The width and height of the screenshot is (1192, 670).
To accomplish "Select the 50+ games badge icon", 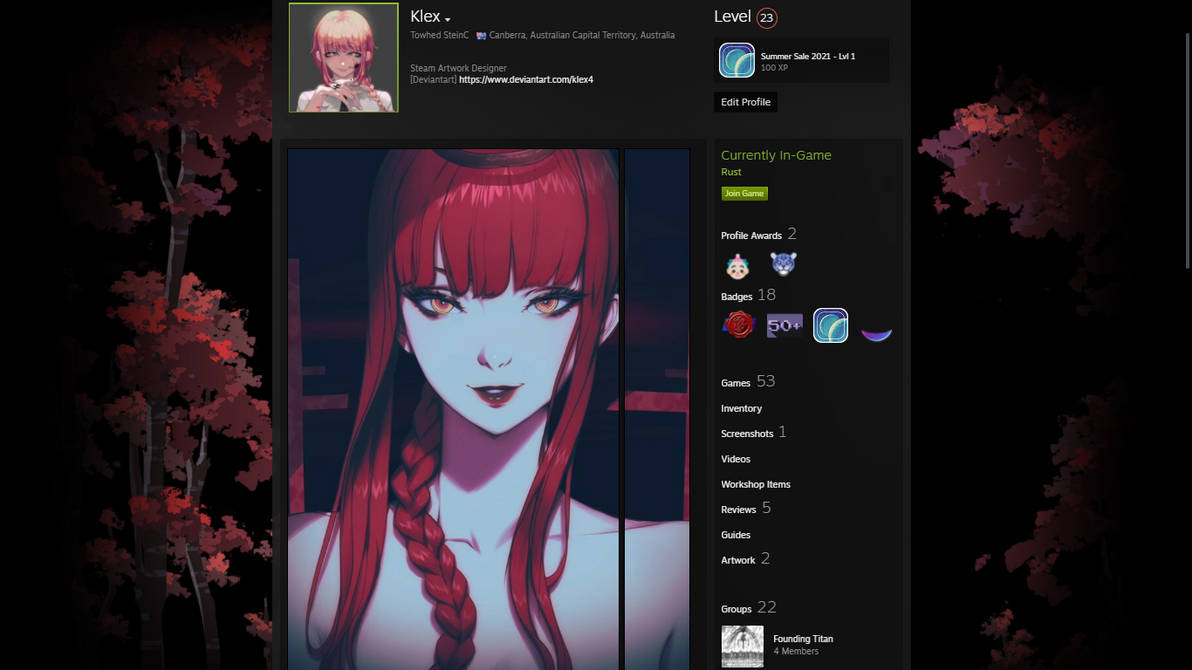I will click(785, 325).
